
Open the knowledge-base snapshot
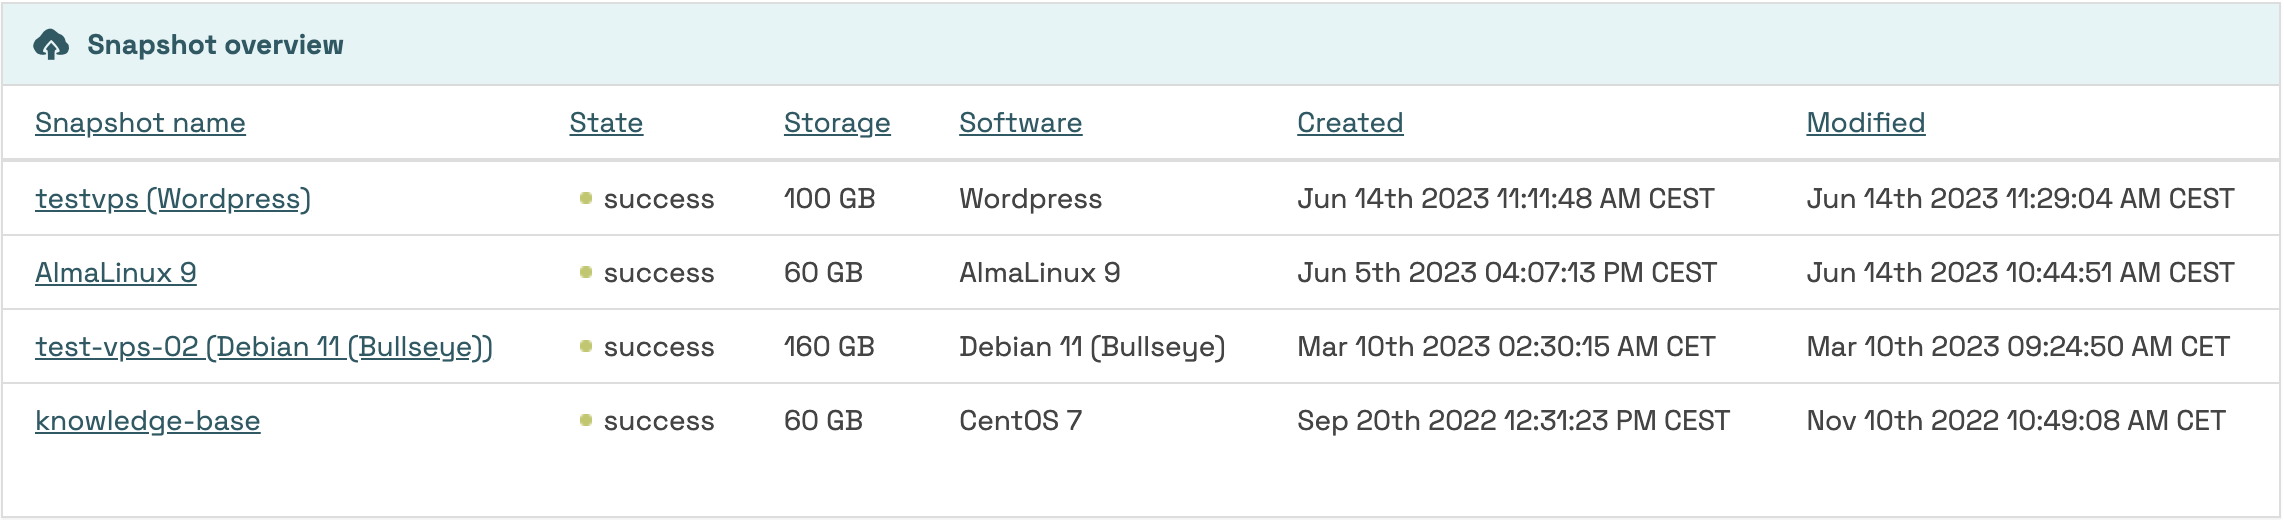pyautogui.click(x=148, y=421)
